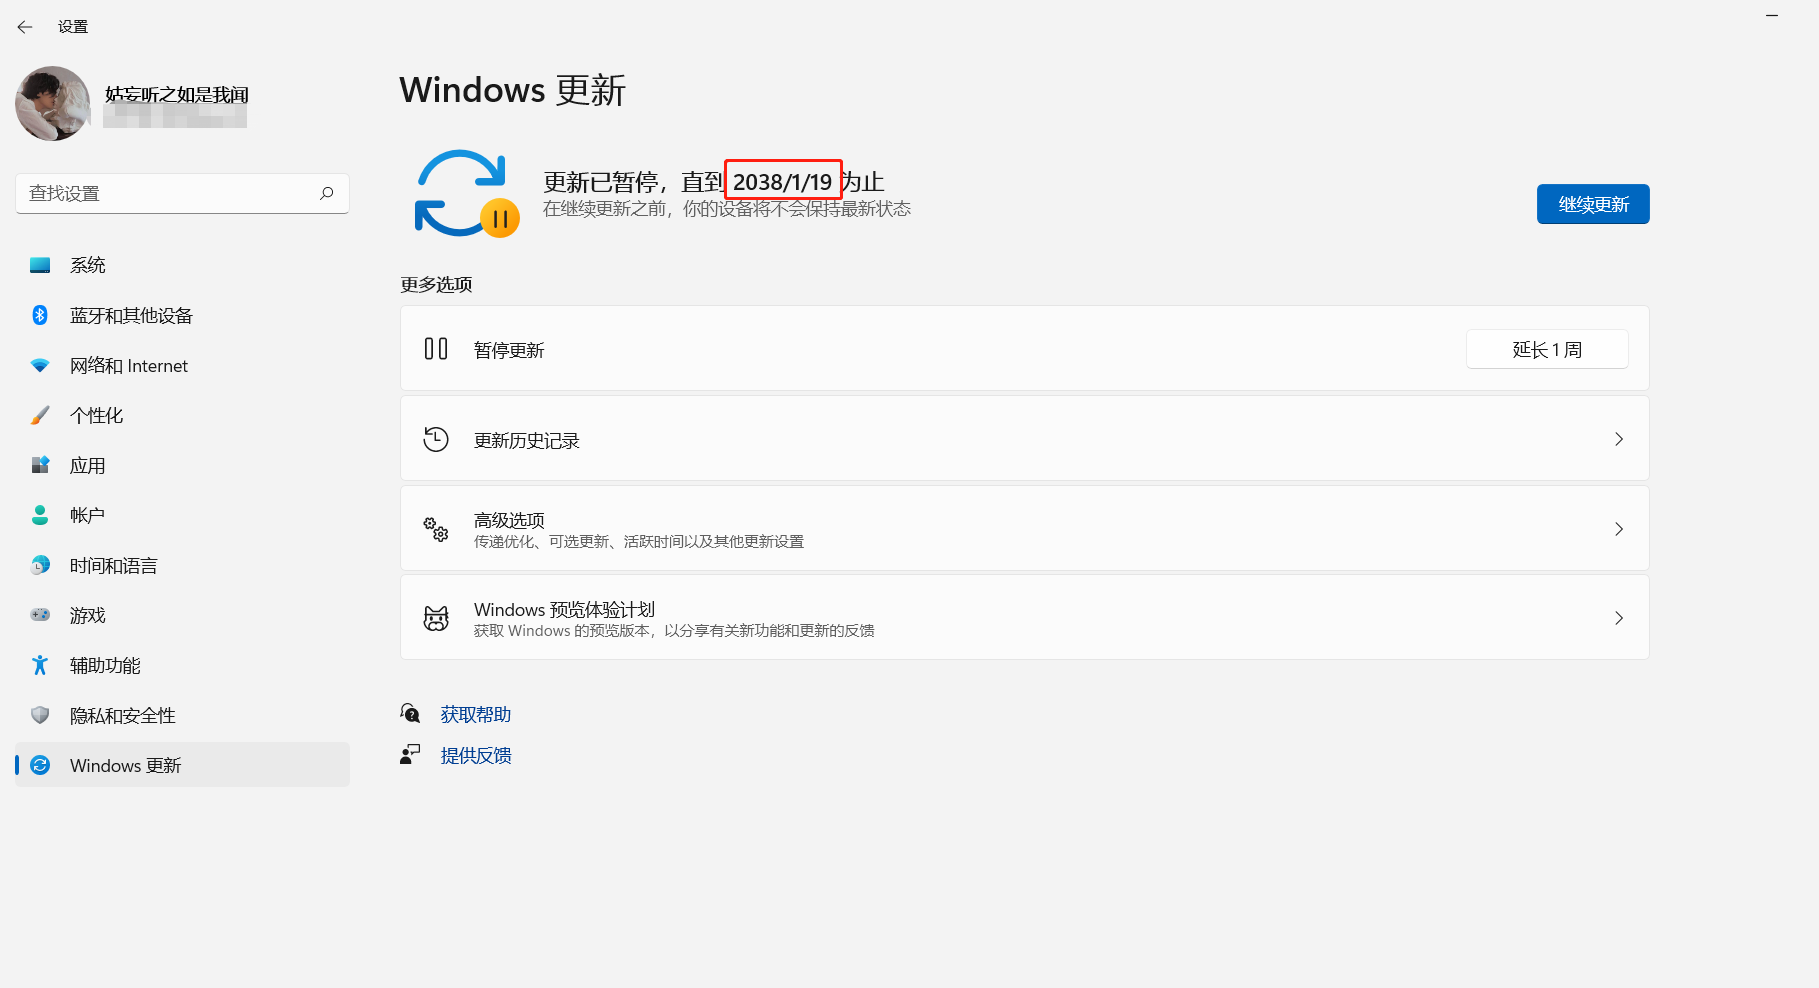Click the 提供反馈 feedback icon
Viewport: 1819px width, 988px height.
tap(410, 755)
